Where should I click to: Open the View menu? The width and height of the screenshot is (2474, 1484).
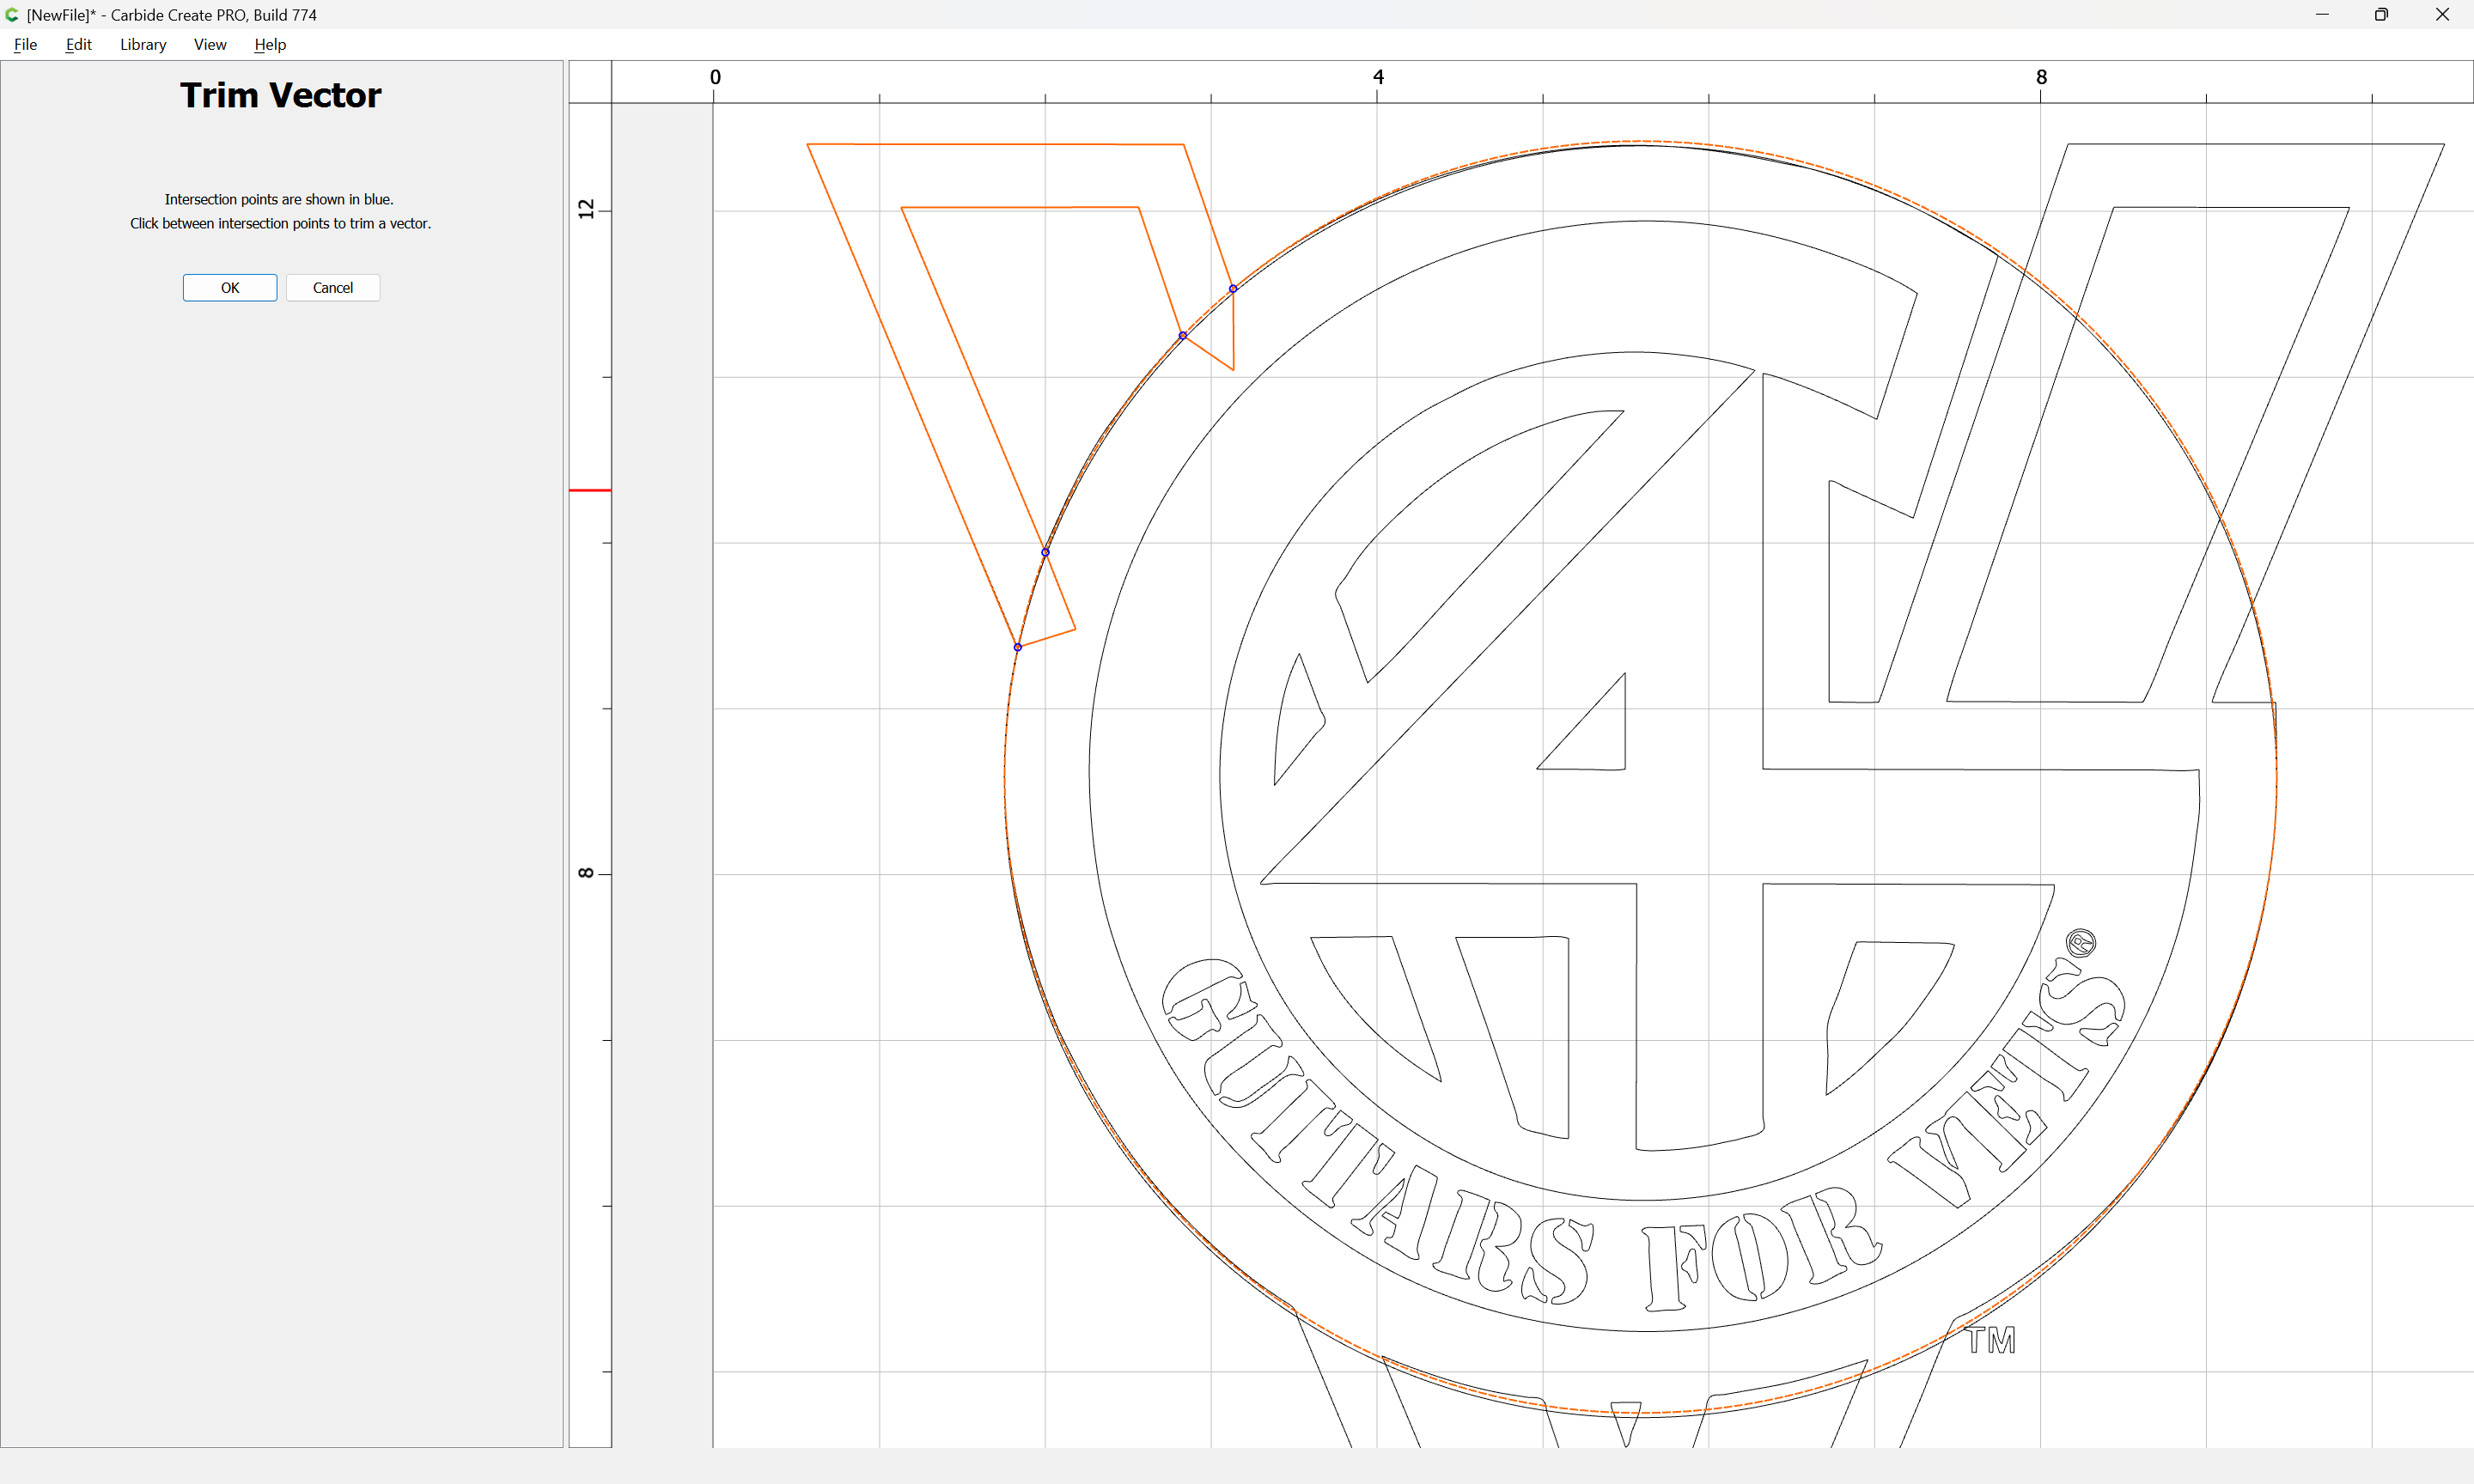(210, 44)
